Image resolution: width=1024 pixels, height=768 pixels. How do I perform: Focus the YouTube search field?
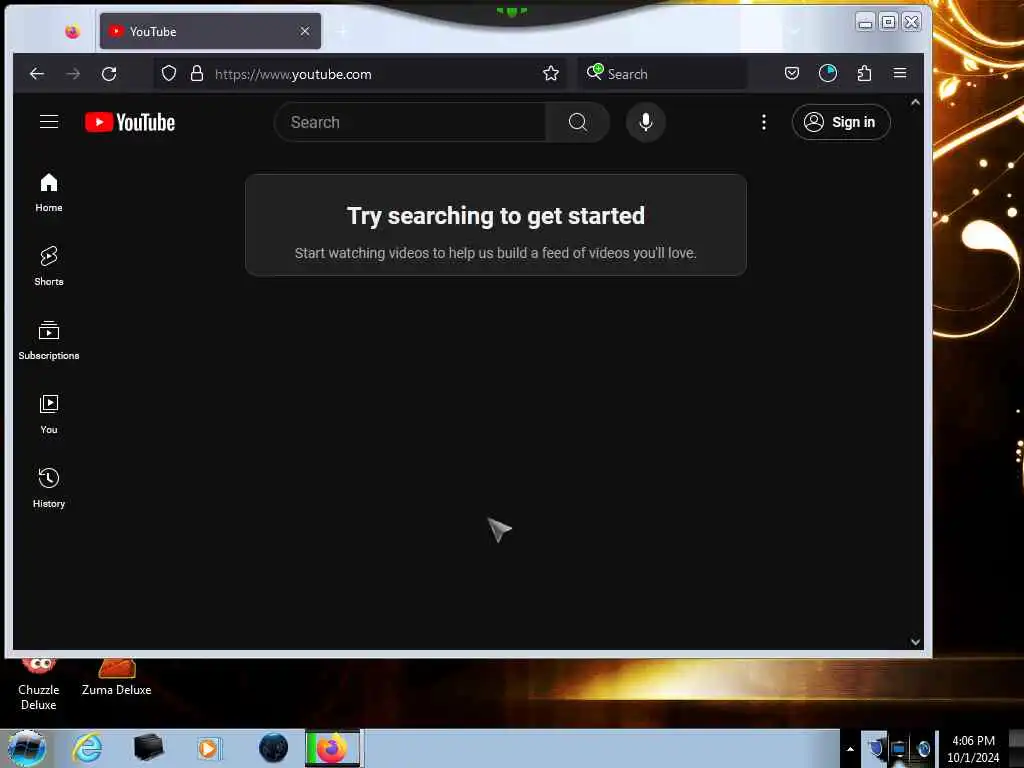click(410, 122)
